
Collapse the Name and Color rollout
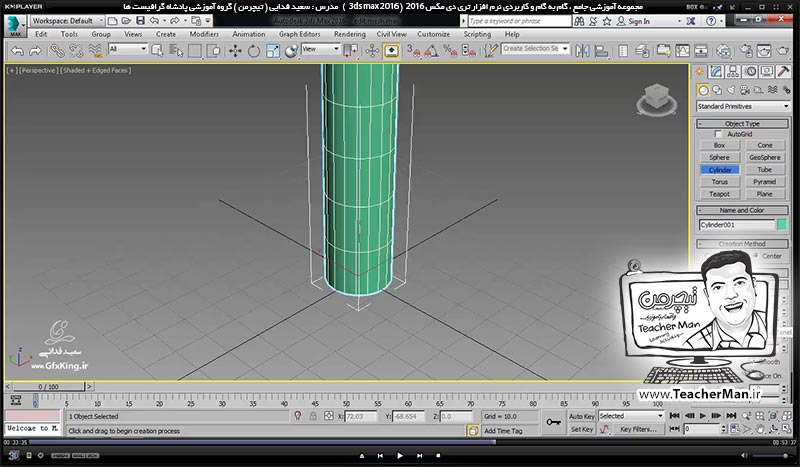[x=742, y=210]
